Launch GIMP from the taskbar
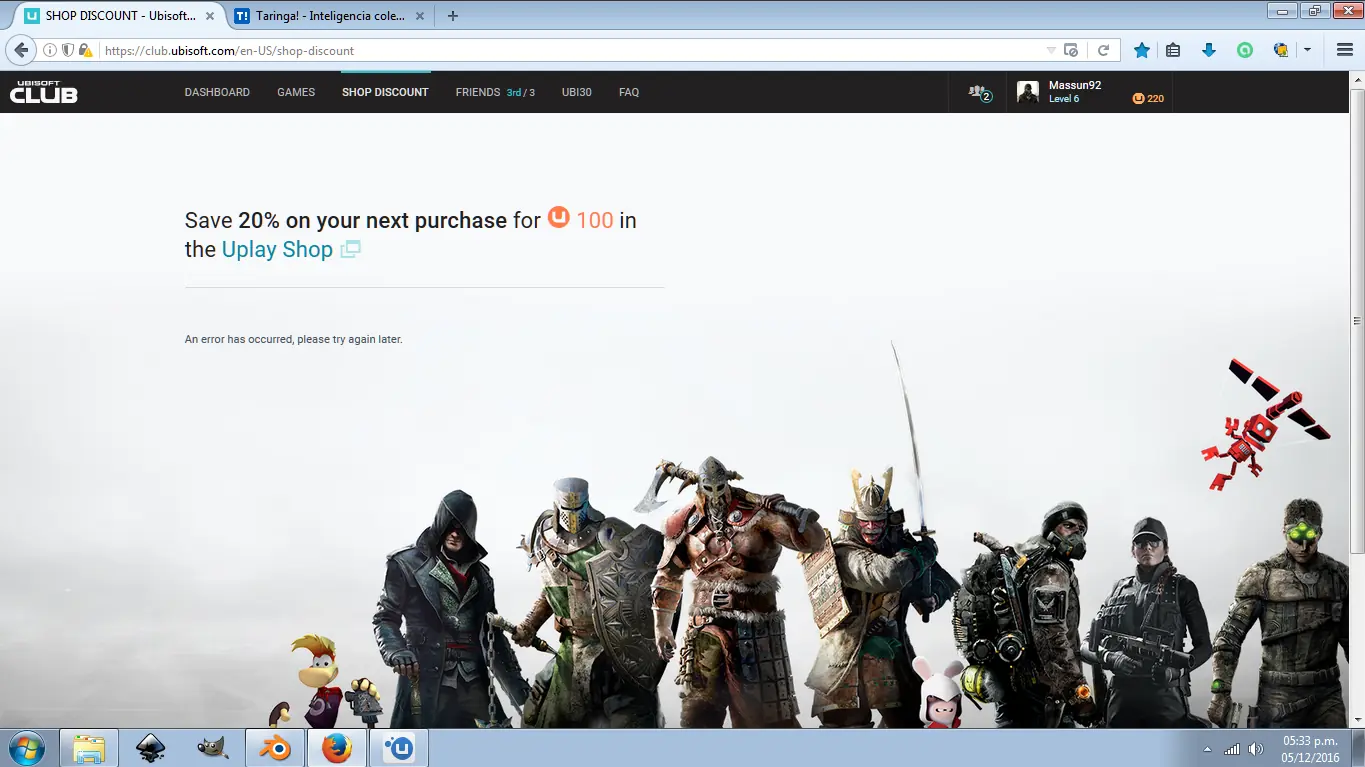 [212, 748]
